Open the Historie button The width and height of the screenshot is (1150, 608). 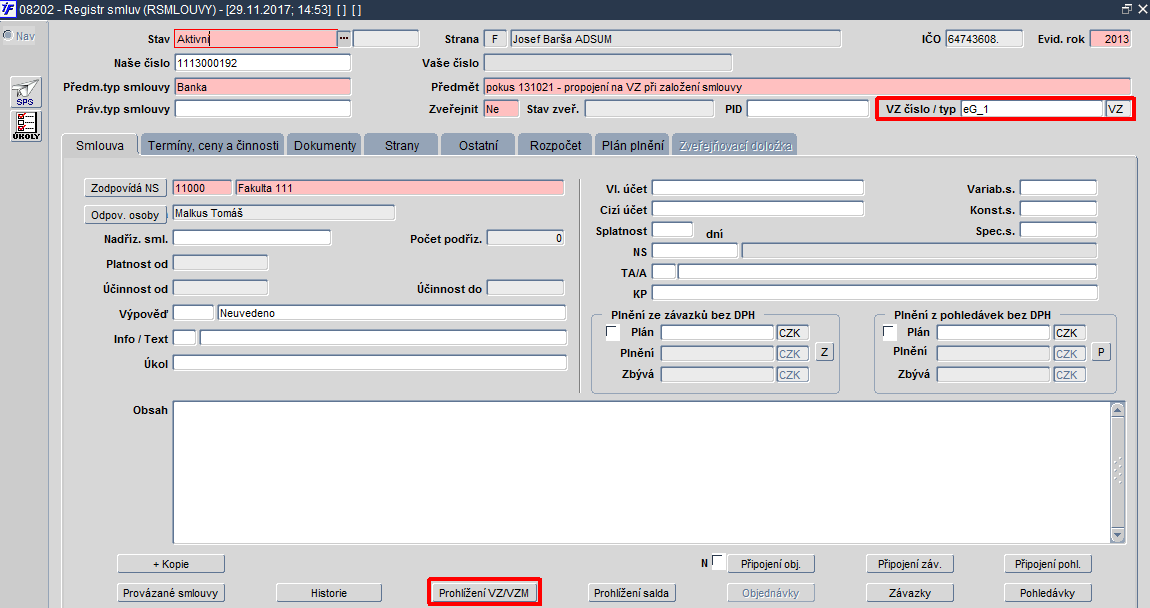(329, 593)
